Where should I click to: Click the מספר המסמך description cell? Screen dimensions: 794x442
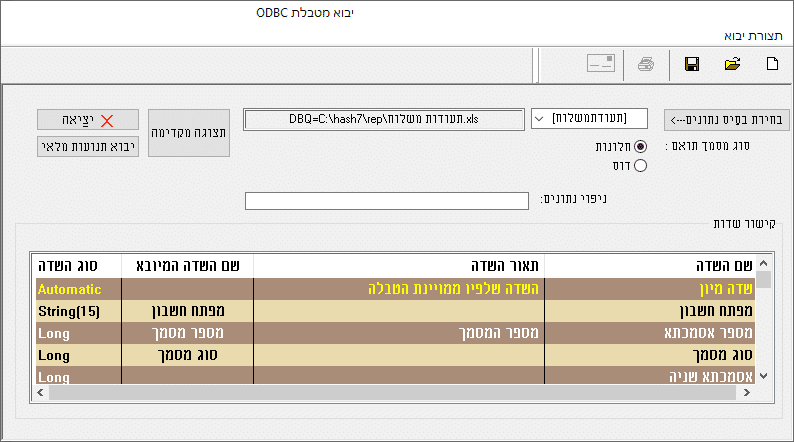pyautogui.click(x=399, y=333)
